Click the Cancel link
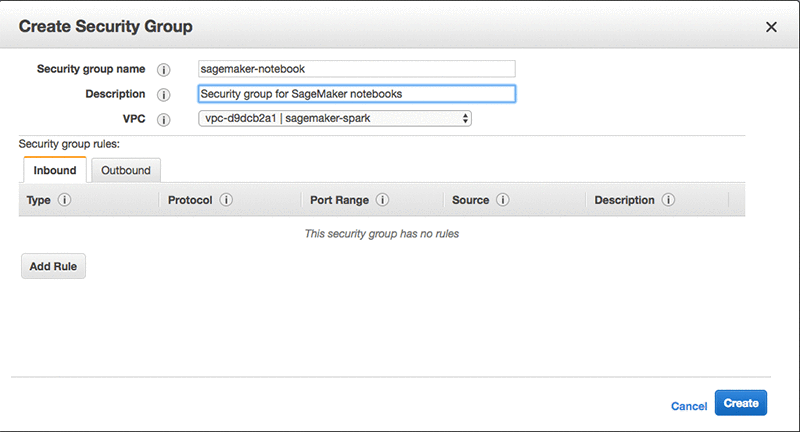This screenshot has height=432, width=800. [x=689, y=406]
